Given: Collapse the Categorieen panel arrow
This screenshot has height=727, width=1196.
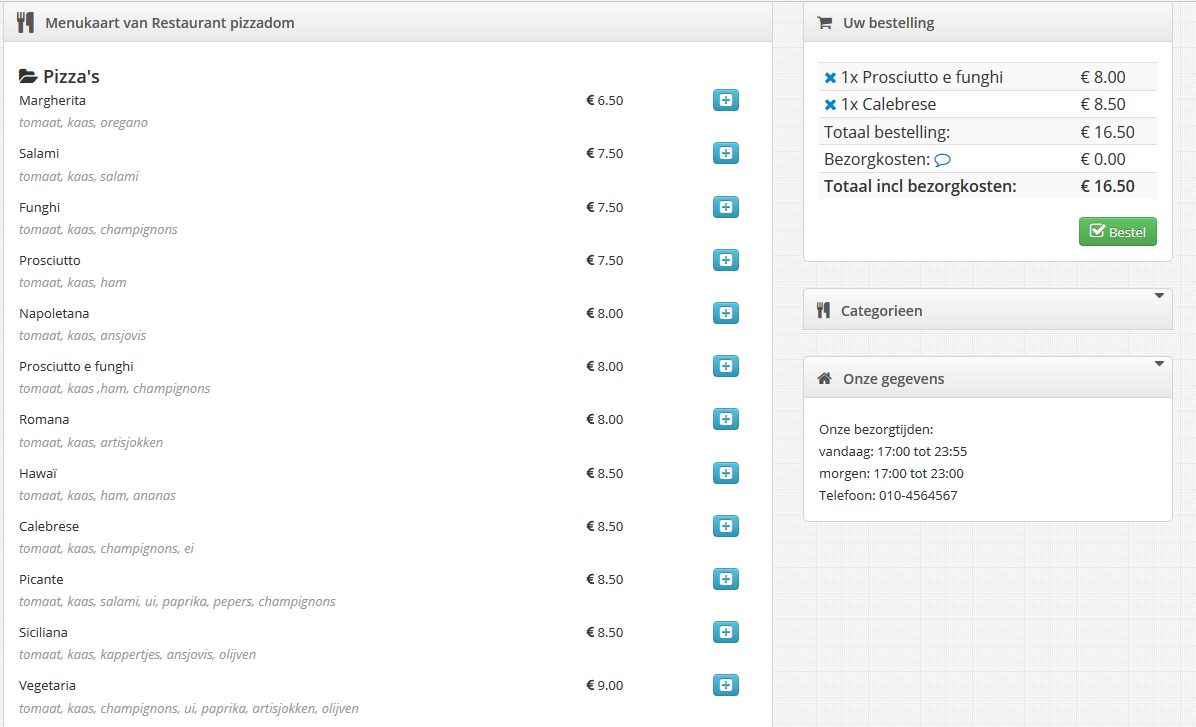Looking at the screenshot, I should coord(1159,295).
